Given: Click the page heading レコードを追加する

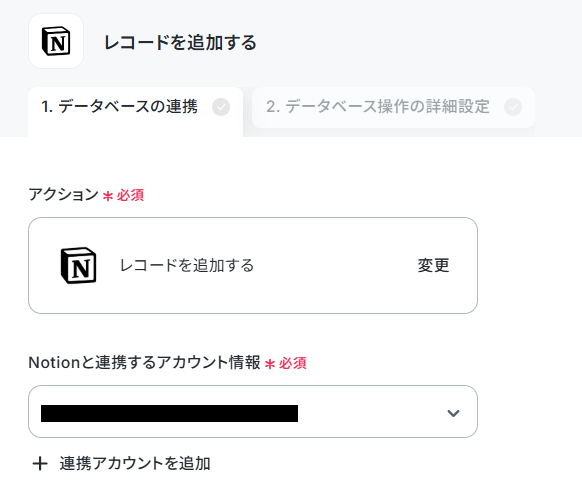Looking at the screenshot, I should click(180, 42).
